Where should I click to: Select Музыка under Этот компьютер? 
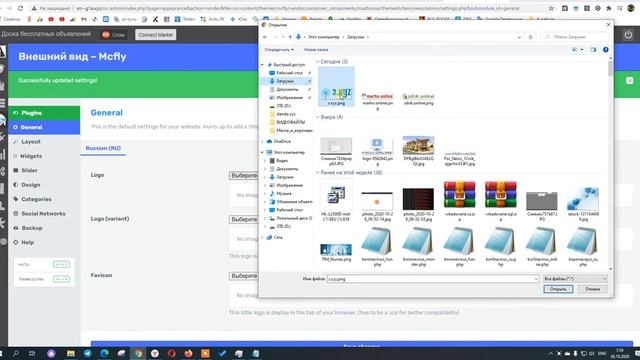pos(283,193)
